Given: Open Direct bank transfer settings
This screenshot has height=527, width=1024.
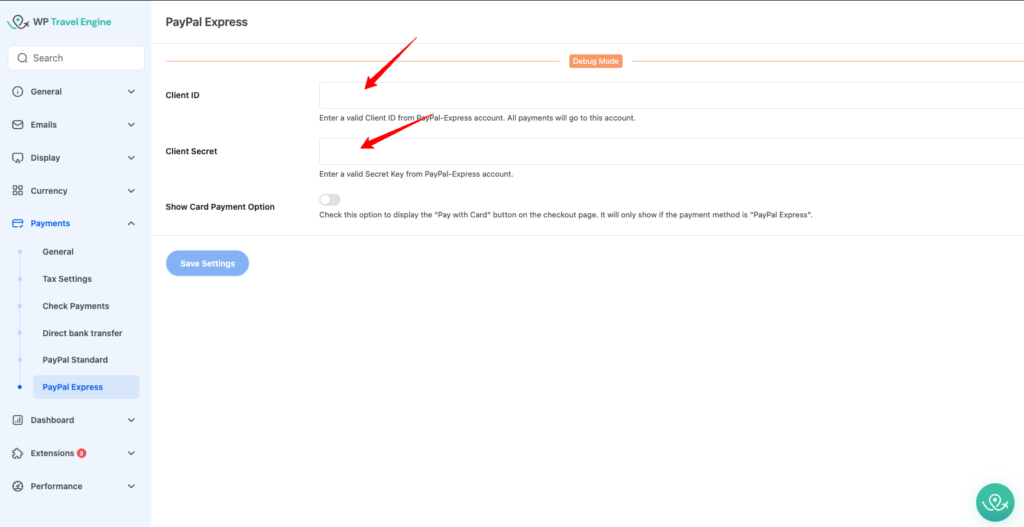Looking at the screenshot, I should point(82,333).
